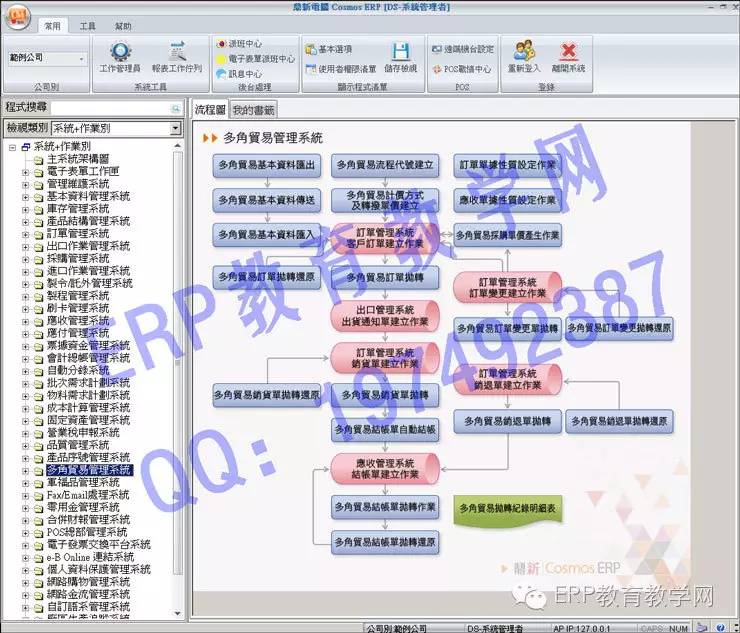
Task: Expand the 庫存管理系統 tree node
Action: 26,208
